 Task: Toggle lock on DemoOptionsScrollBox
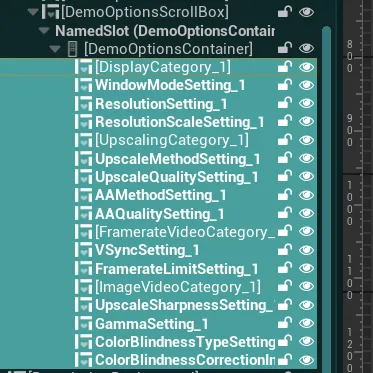[285, 12]
